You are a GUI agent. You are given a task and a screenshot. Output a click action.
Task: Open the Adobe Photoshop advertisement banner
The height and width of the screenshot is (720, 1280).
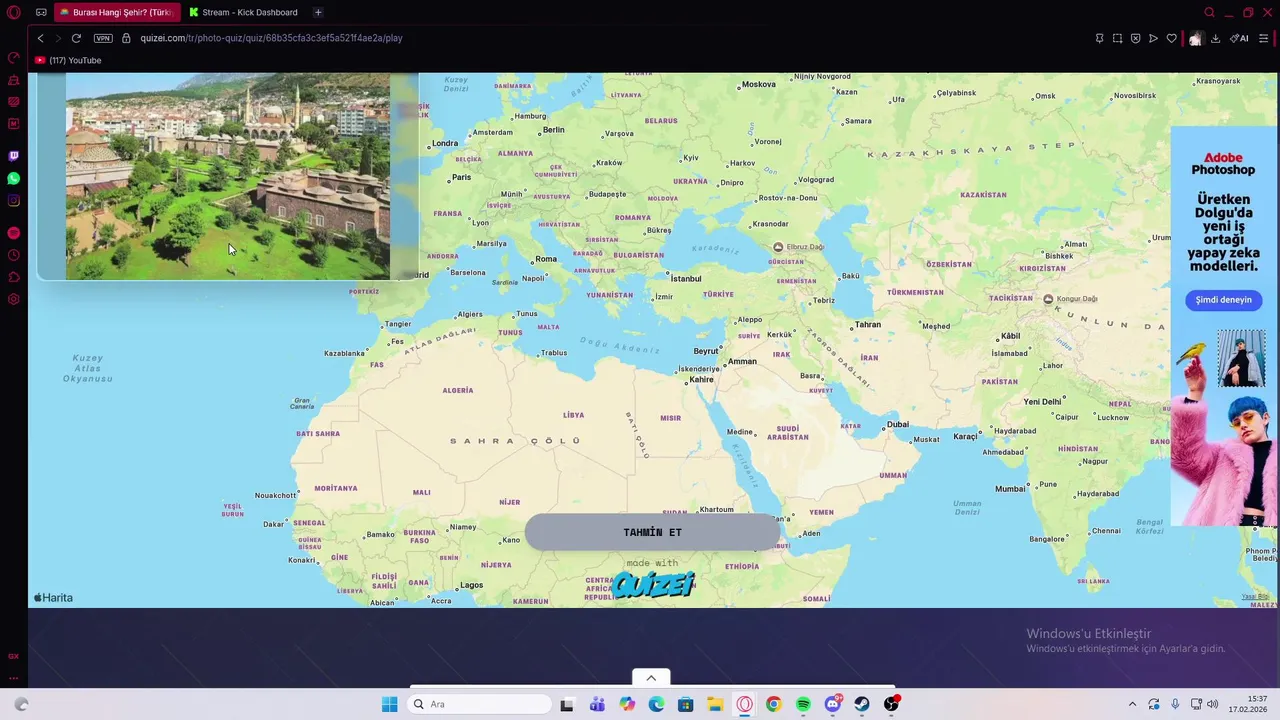click(1223, 326)
